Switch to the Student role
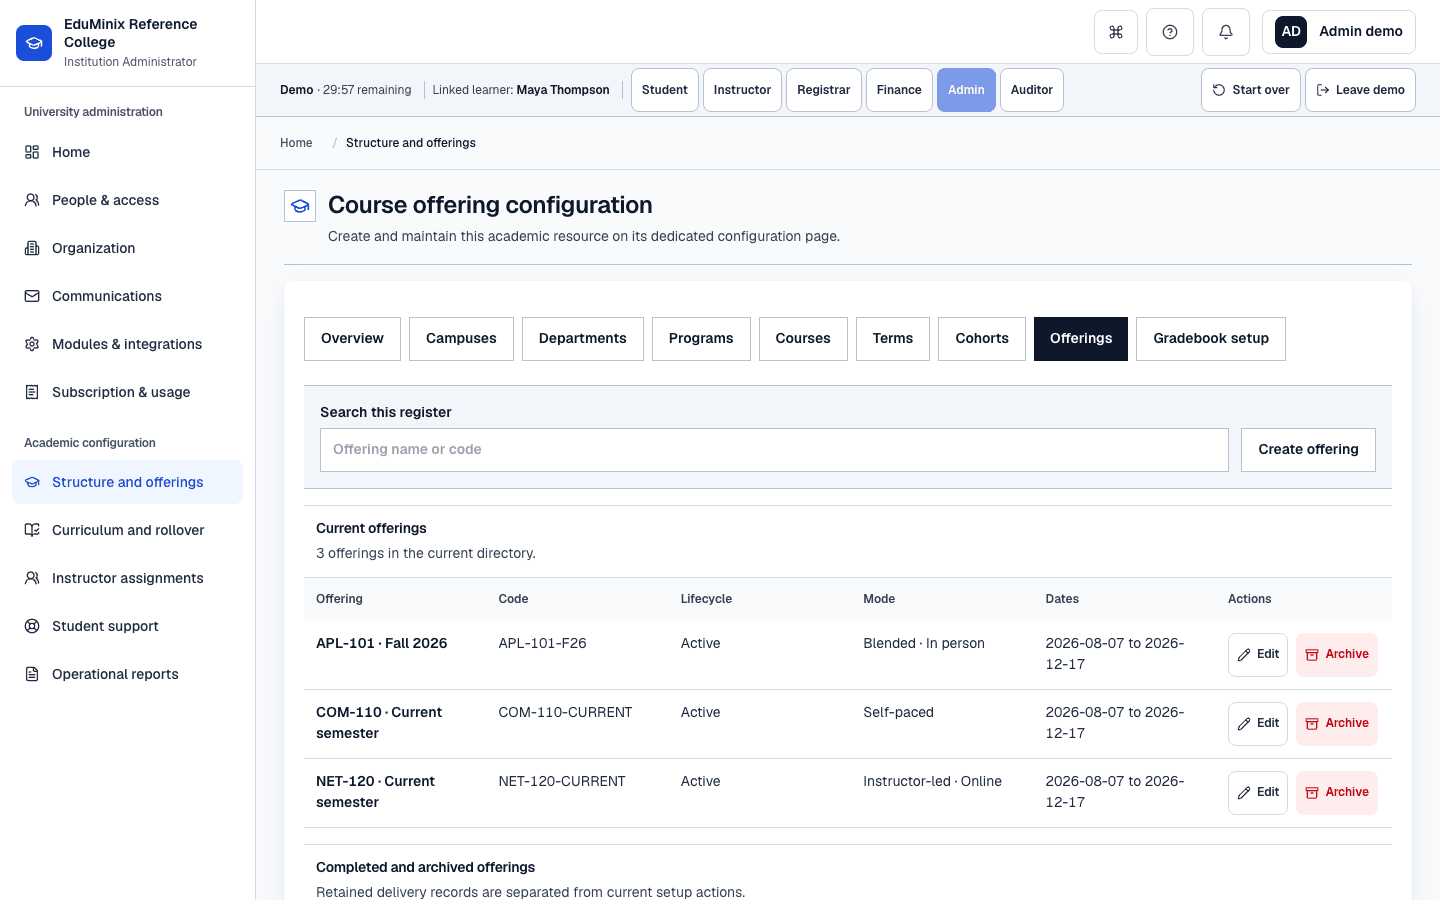Image resolution: width=1440 pixels, height=900 pixels. (665, 90)
